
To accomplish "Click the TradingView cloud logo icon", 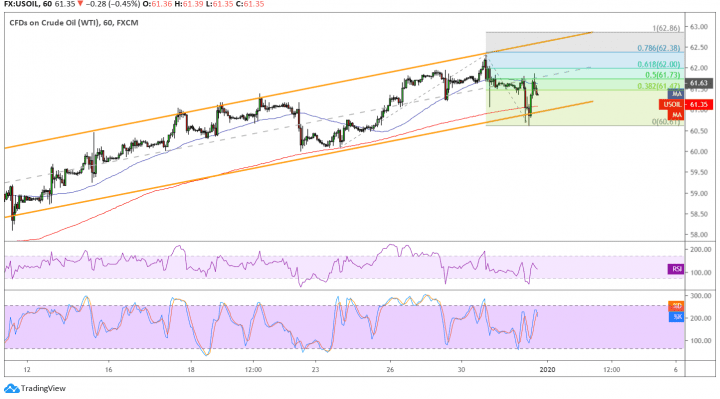I will [x=12, y=388].
